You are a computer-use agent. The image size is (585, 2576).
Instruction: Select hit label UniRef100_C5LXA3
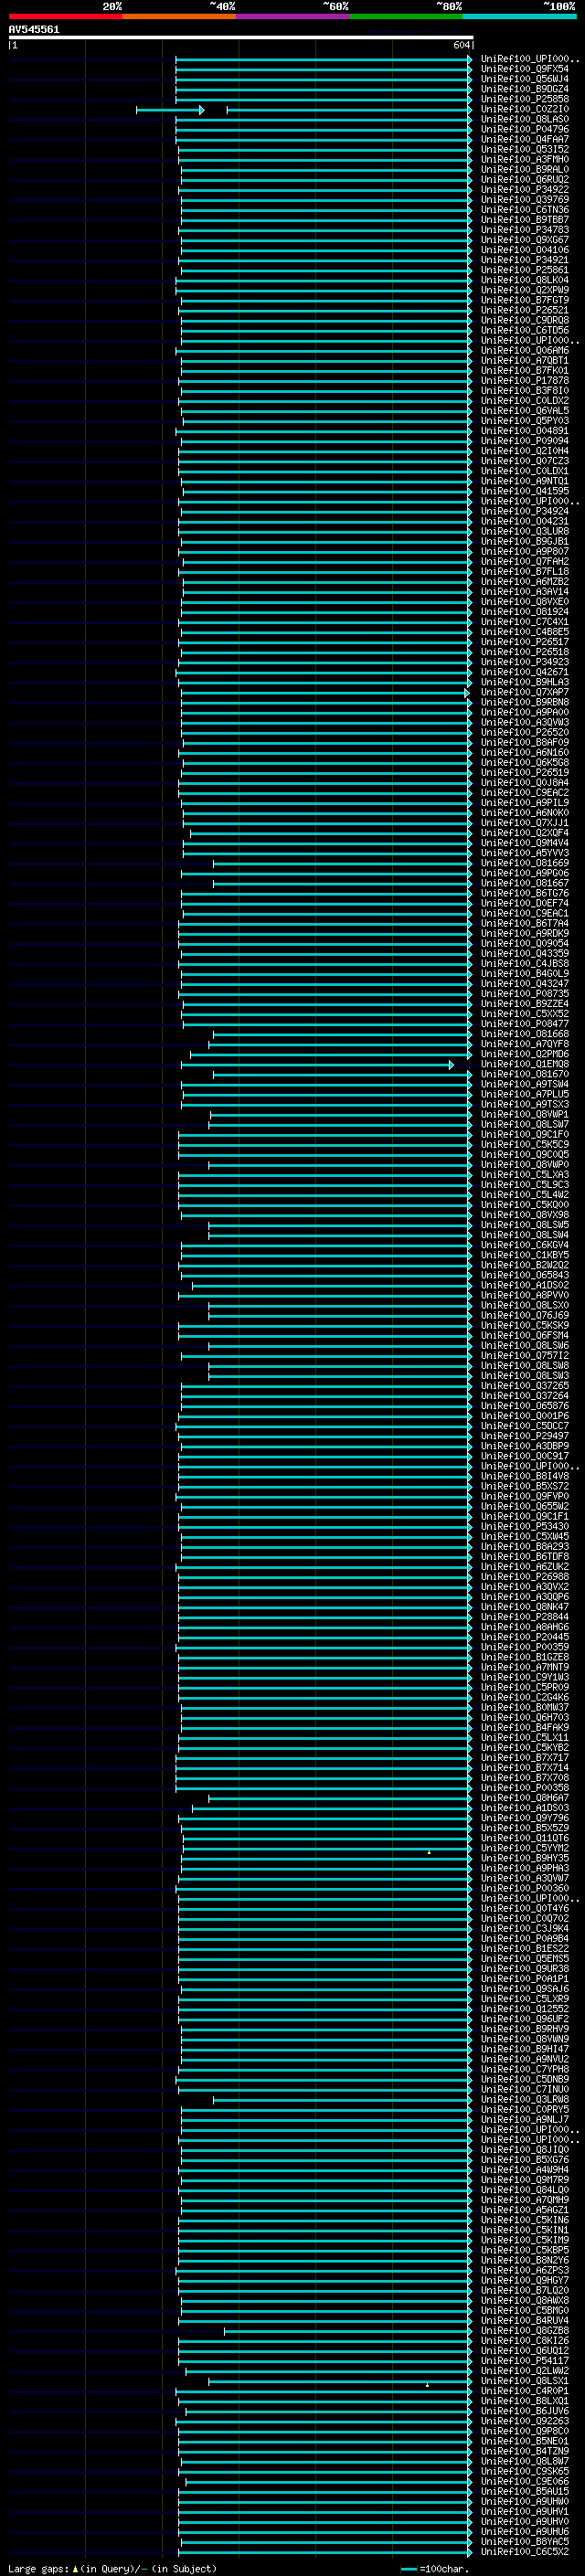point(524,1174)
